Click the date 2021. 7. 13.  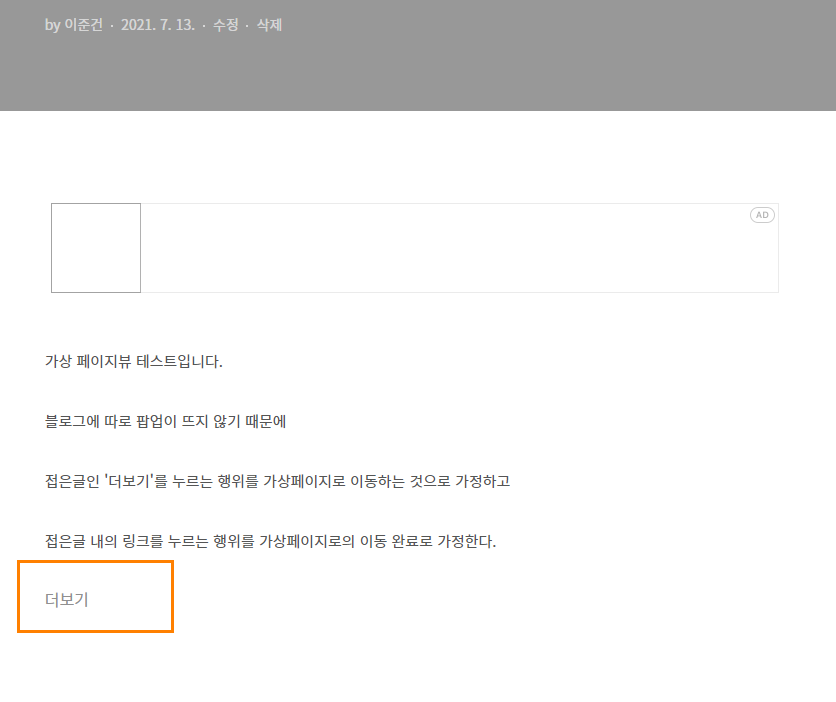point(158,25)
